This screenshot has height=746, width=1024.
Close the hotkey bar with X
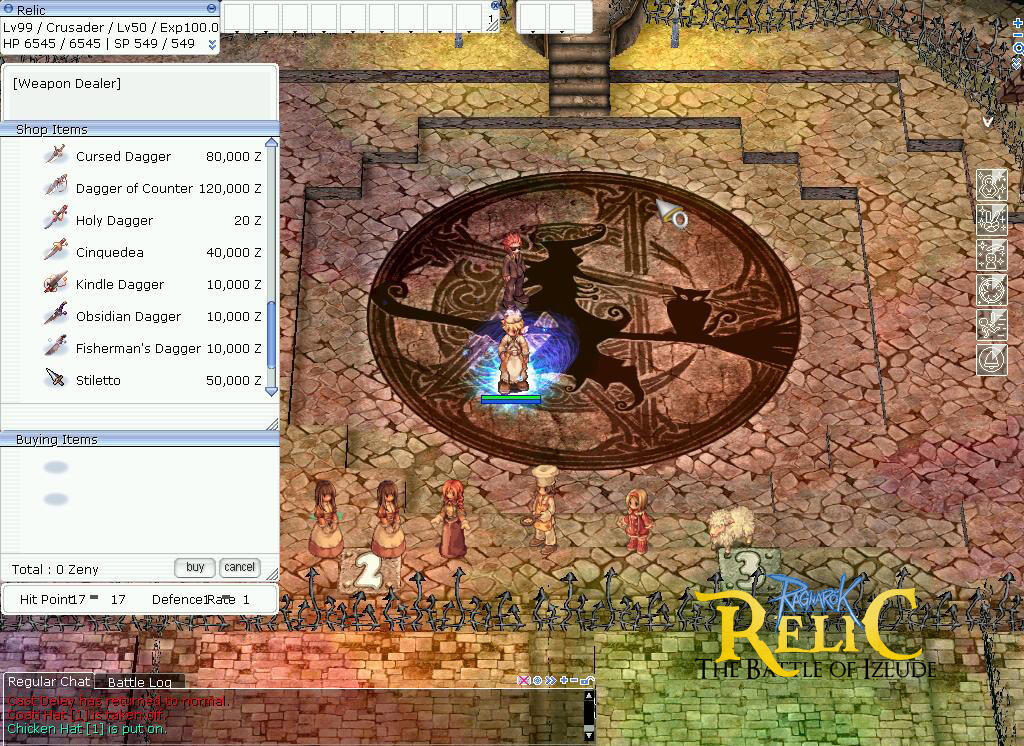point(496,5)
